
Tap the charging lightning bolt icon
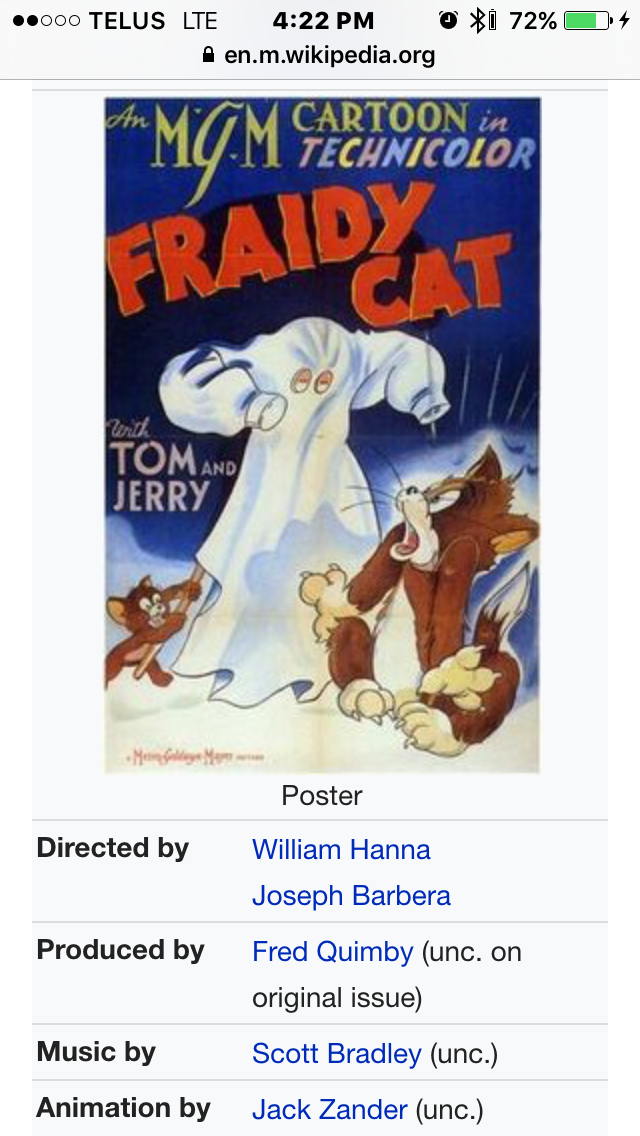pos(623,20)
